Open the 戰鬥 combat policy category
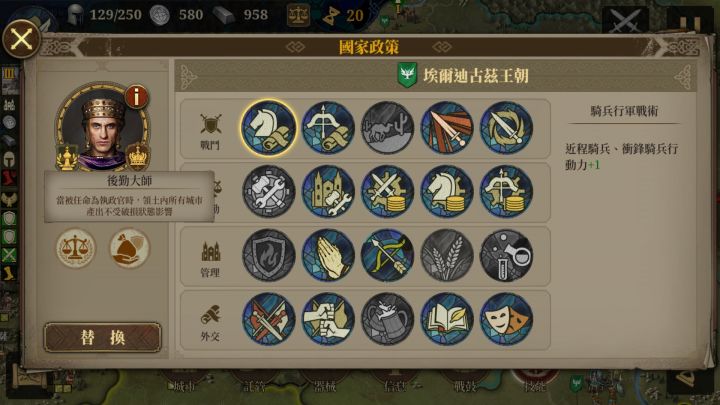 point(210,131)
